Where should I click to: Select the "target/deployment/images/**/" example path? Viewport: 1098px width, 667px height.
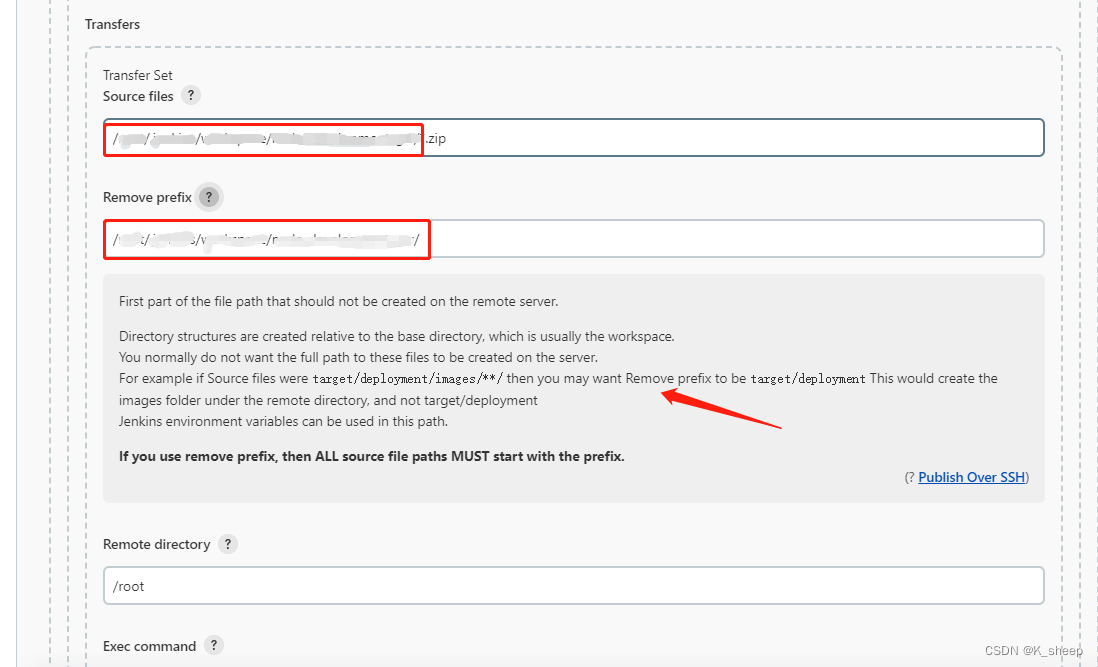(408, 379)
